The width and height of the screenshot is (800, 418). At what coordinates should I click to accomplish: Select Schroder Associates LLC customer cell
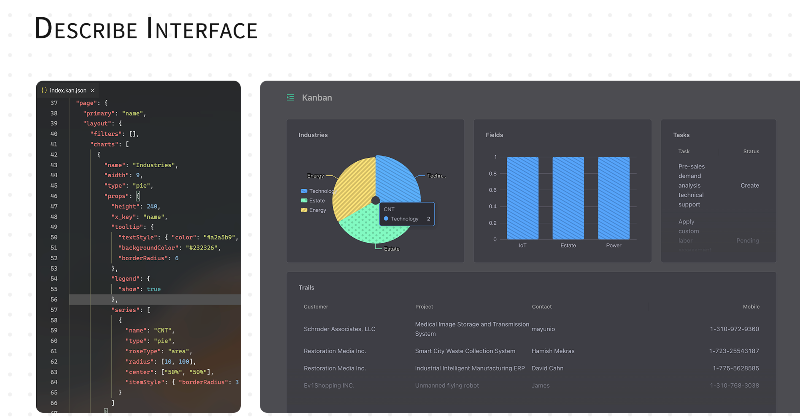point(339,329)
